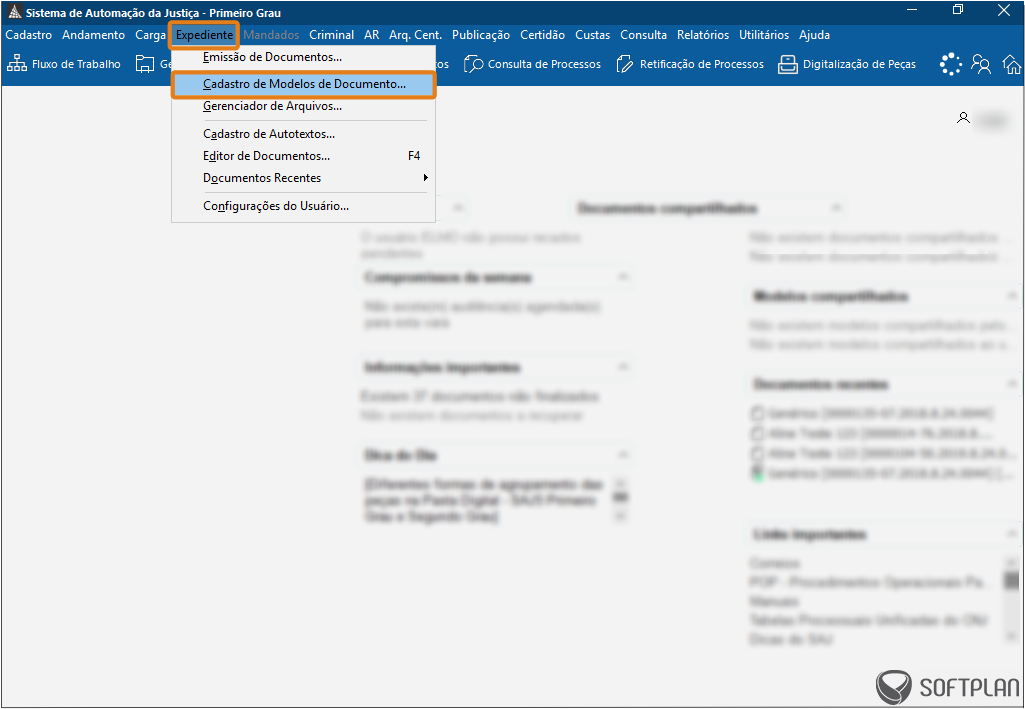Screen dimensions: 1025x709
Task: Click the two-people users icon in the toolbar
Action: coord(981,64)
